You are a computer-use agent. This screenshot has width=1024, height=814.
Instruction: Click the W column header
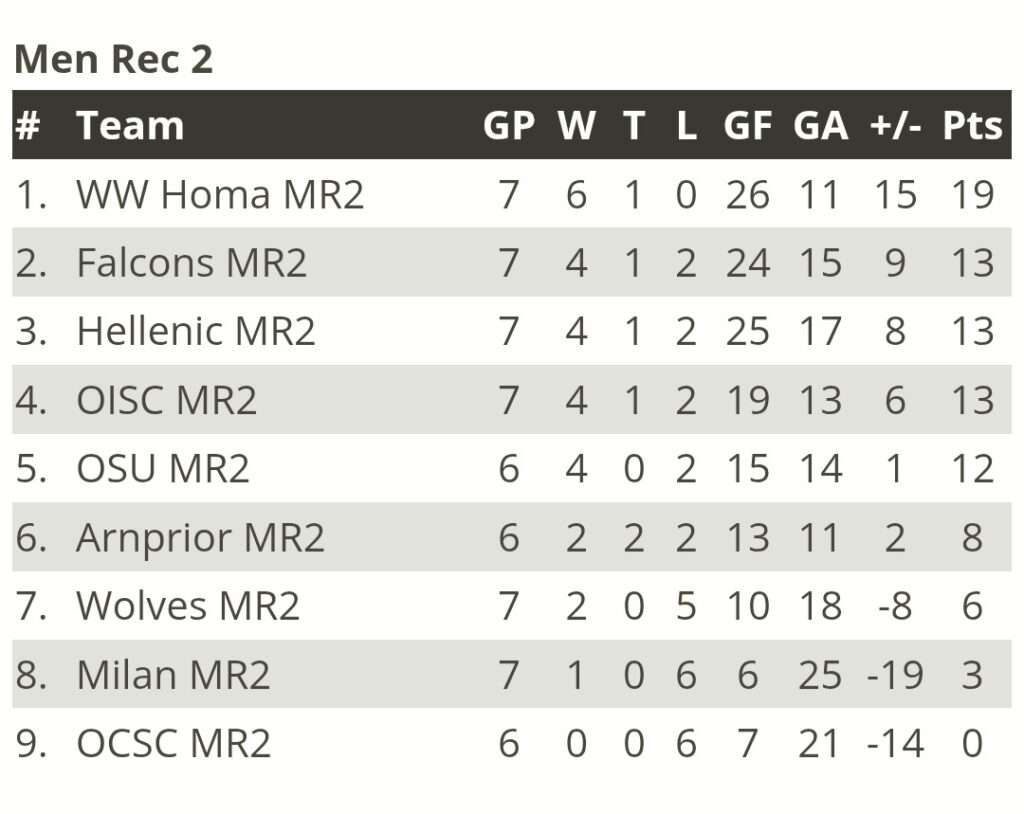coord(576,125)
